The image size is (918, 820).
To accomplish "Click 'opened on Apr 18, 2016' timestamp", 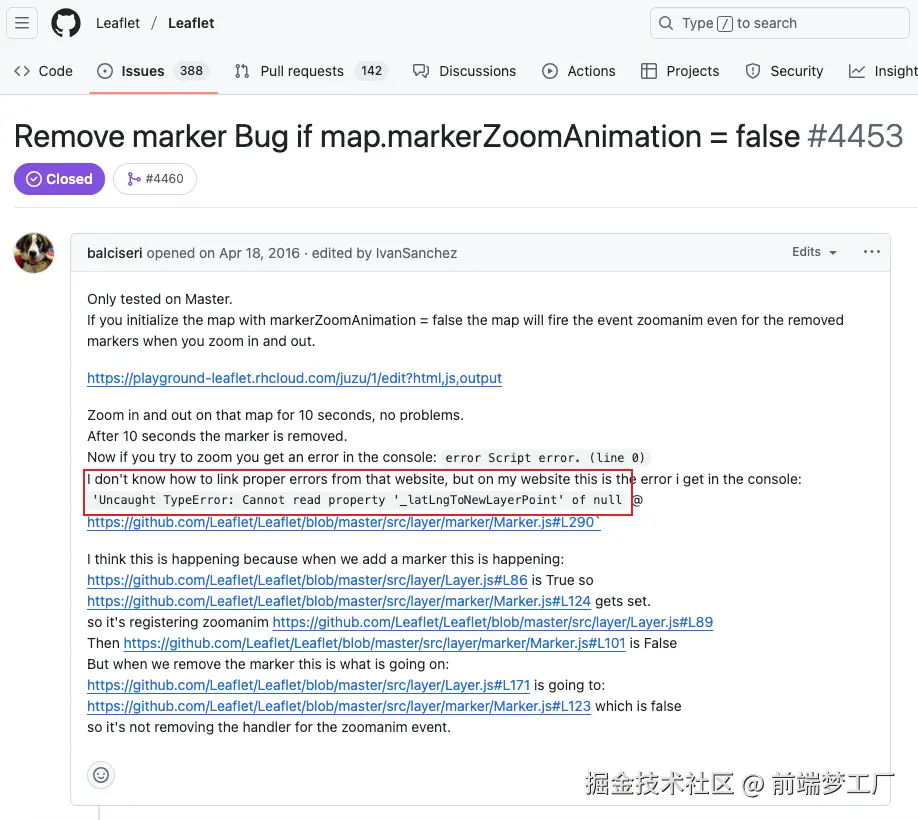I will pos(223,253).
